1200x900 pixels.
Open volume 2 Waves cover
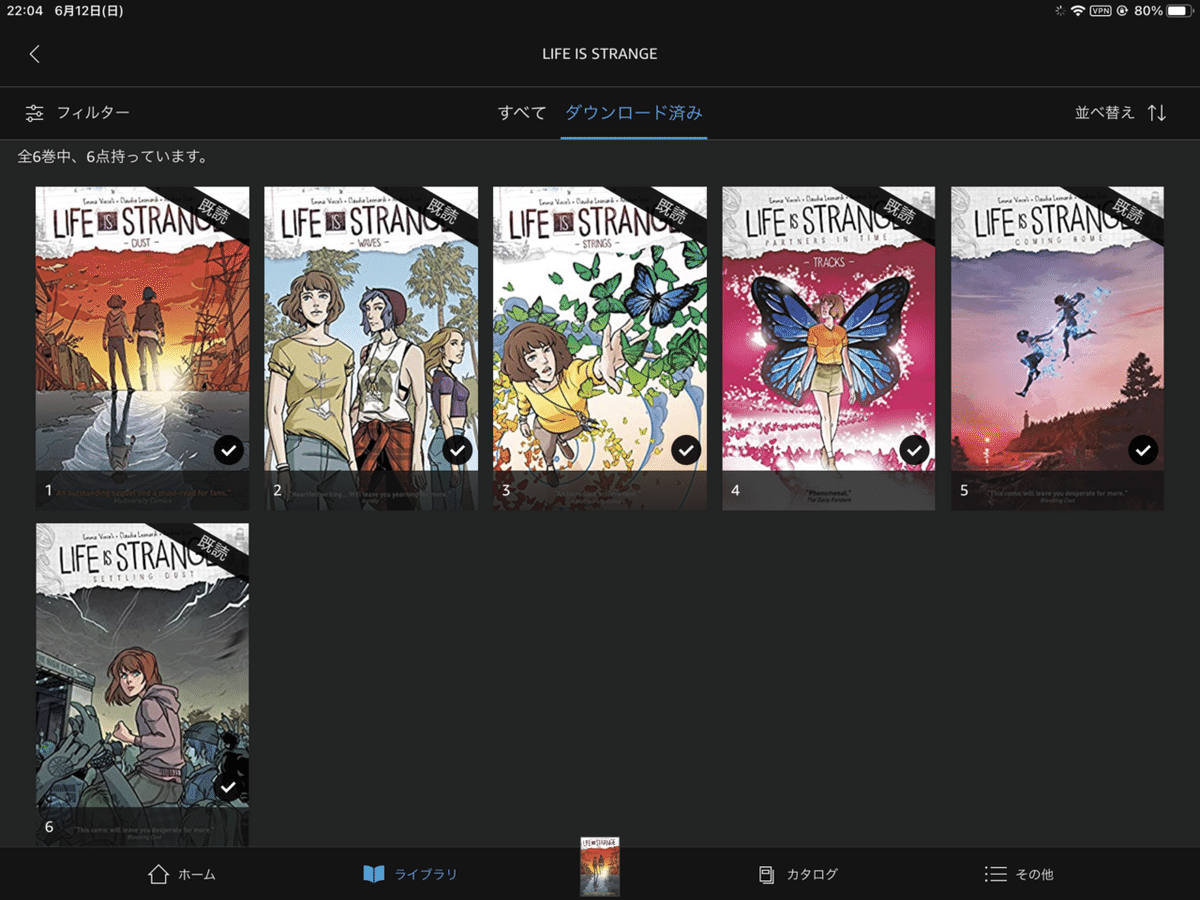[371, 348]
